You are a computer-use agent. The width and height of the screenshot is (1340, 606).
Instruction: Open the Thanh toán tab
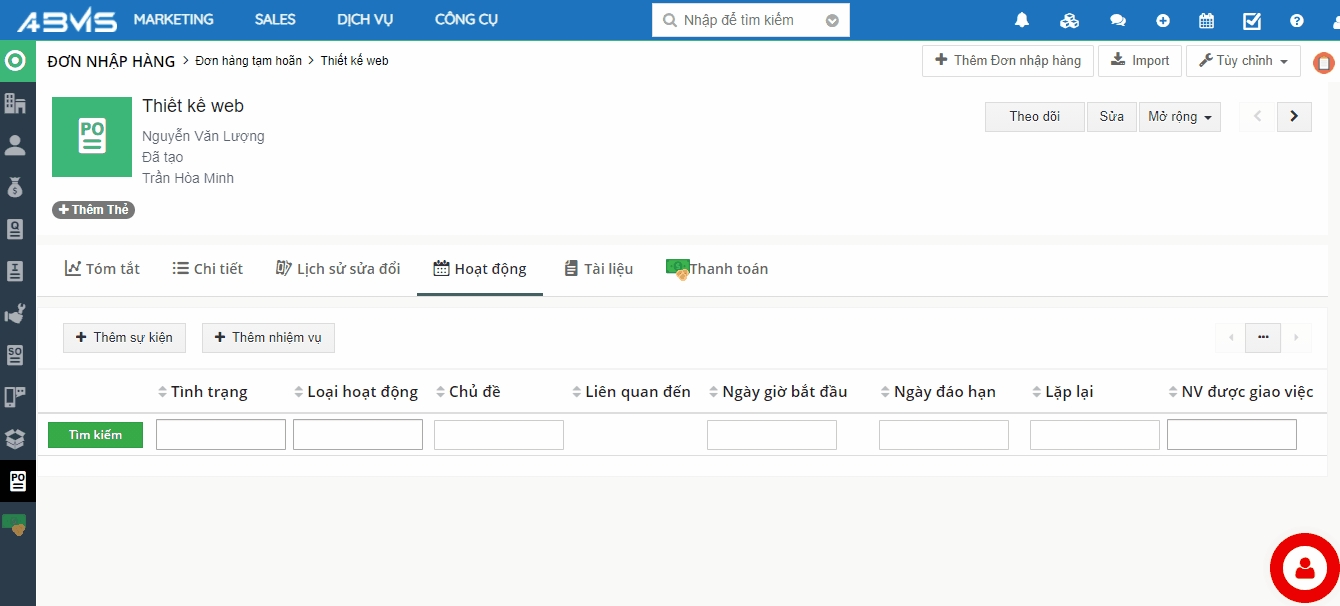717,268
